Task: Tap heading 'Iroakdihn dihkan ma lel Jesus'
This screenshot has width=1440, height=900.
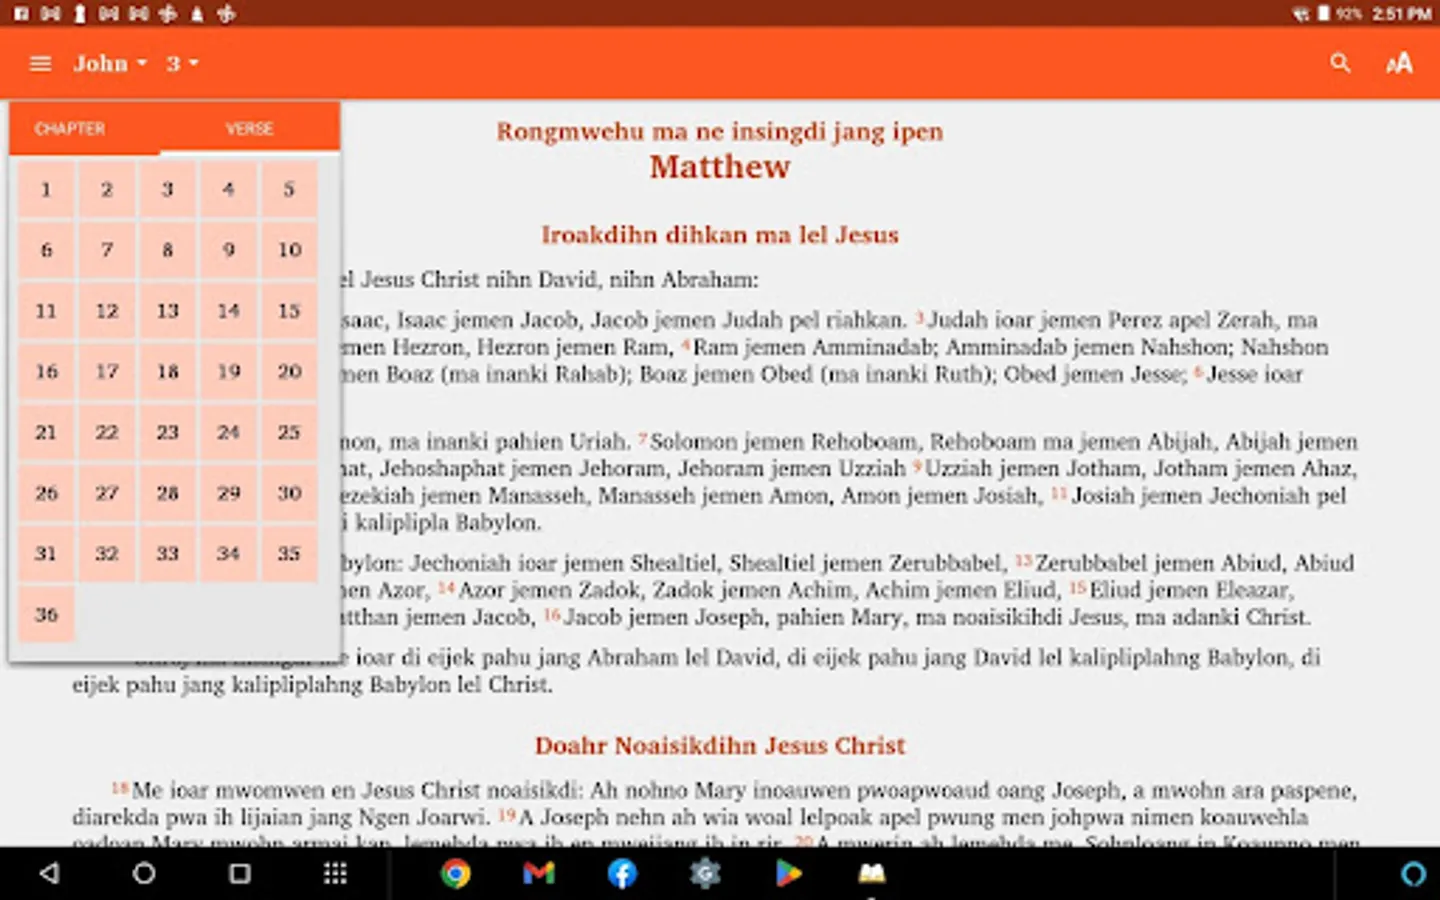Action: coord(720,235)
